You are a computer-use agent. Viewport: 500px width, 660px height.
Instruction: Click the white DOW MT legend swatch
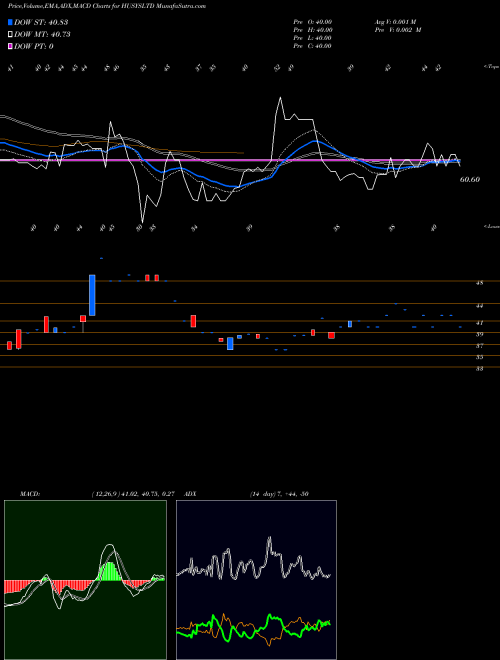click(10, 35)
